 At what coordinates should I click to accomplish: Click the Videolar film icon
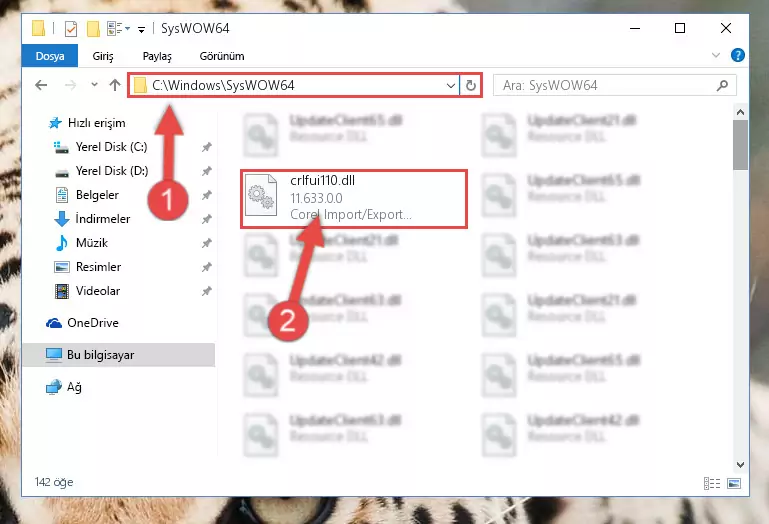tap(62, 291)
